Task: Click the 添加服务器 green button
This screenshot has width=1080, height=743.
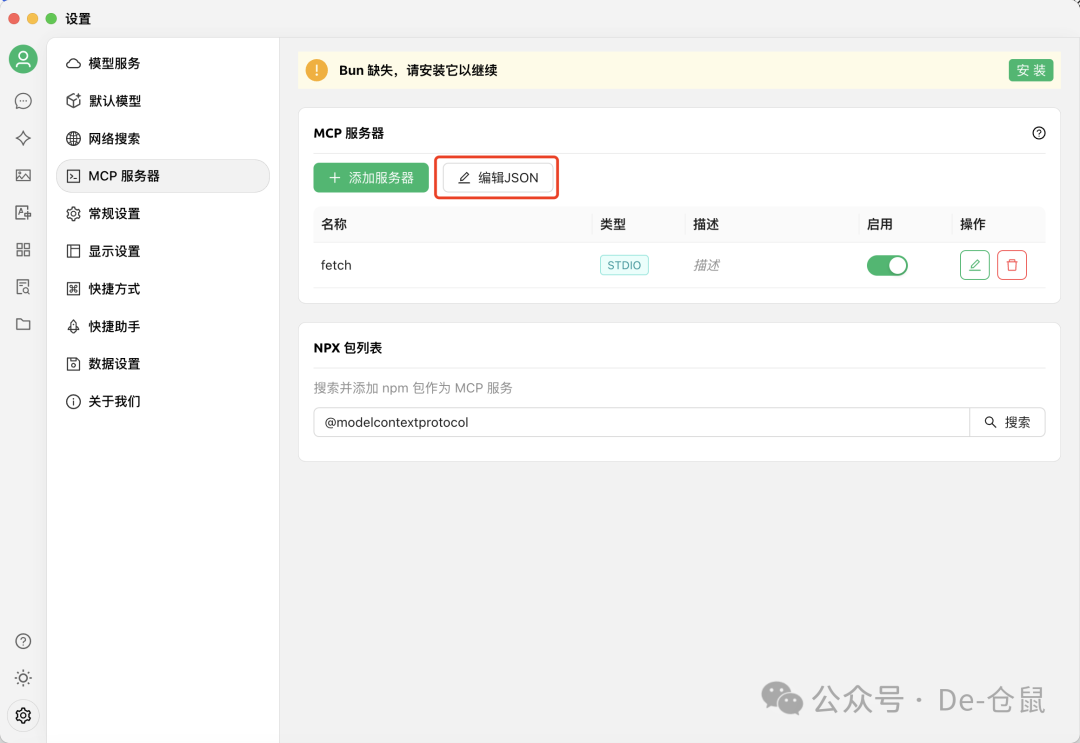Action: 371,176
